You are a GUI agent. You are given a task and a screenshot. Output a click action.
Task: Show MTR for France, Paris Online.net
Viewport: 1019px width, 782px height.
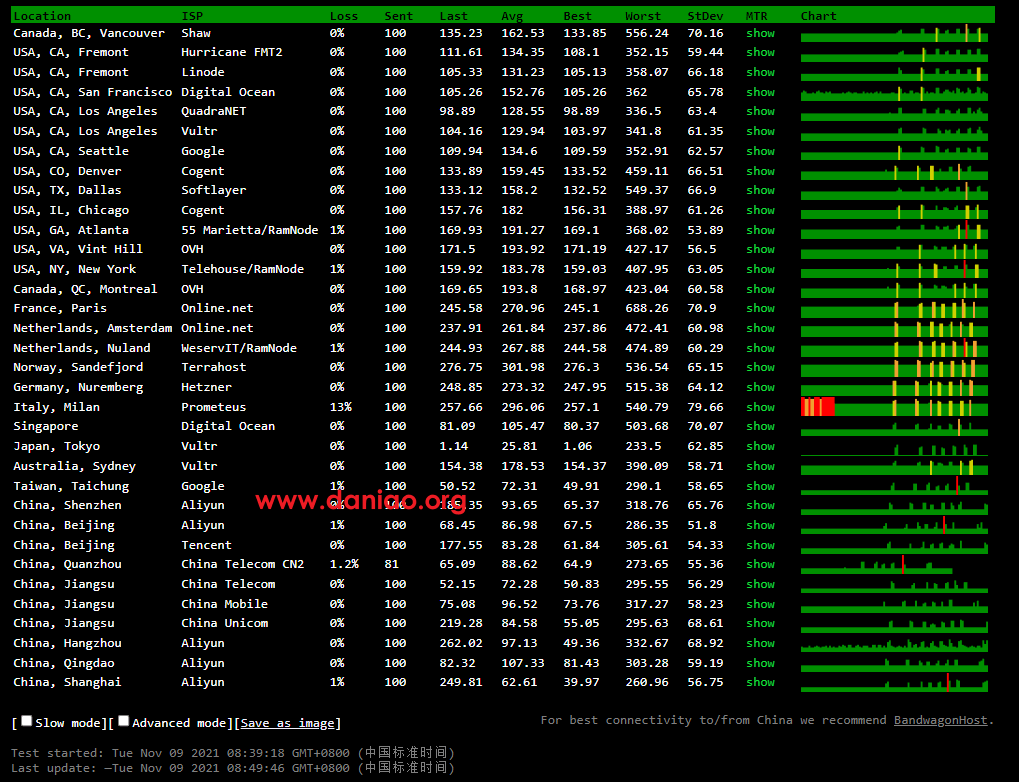760,308
